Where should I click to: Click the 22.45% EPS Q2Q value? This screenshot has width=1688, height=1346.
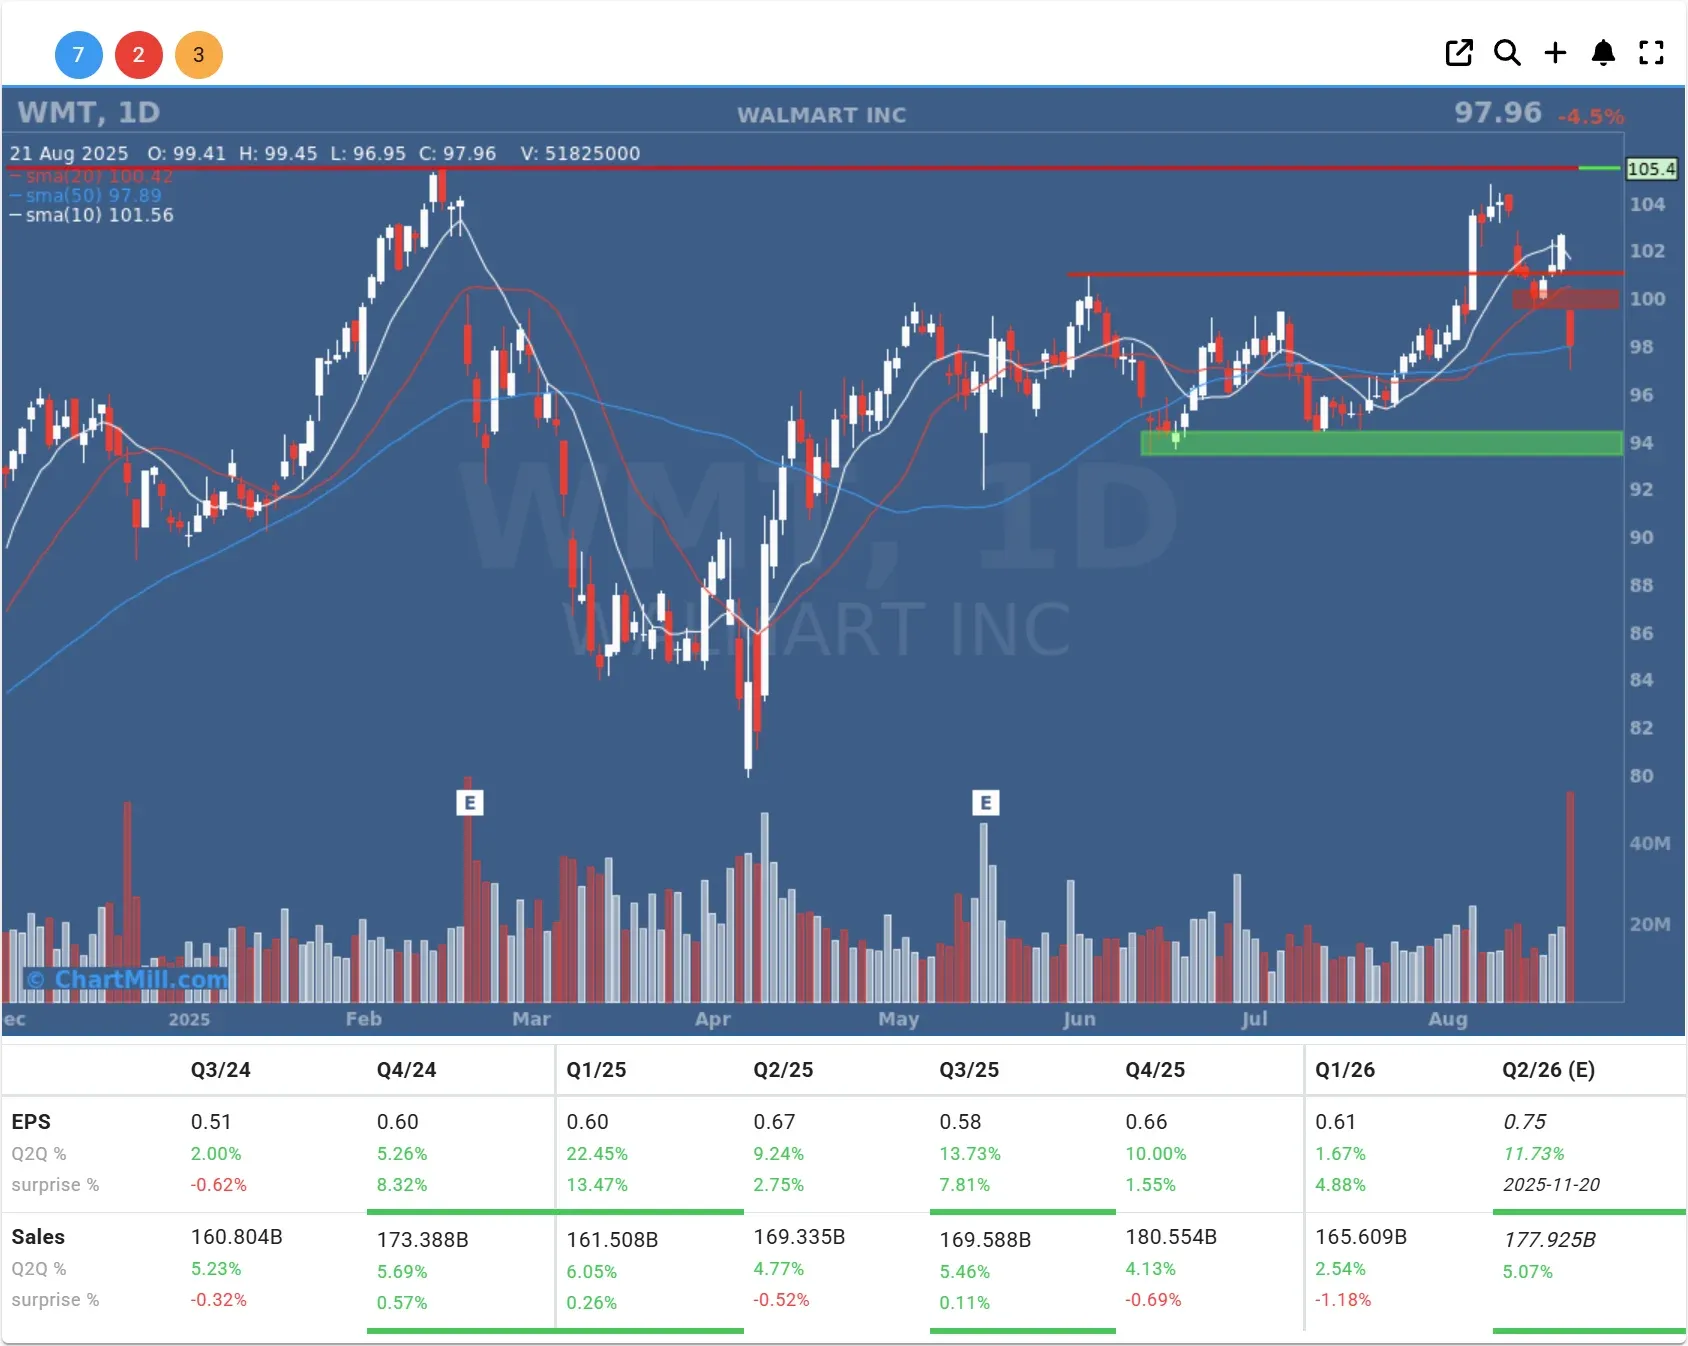click(597, 1154)
